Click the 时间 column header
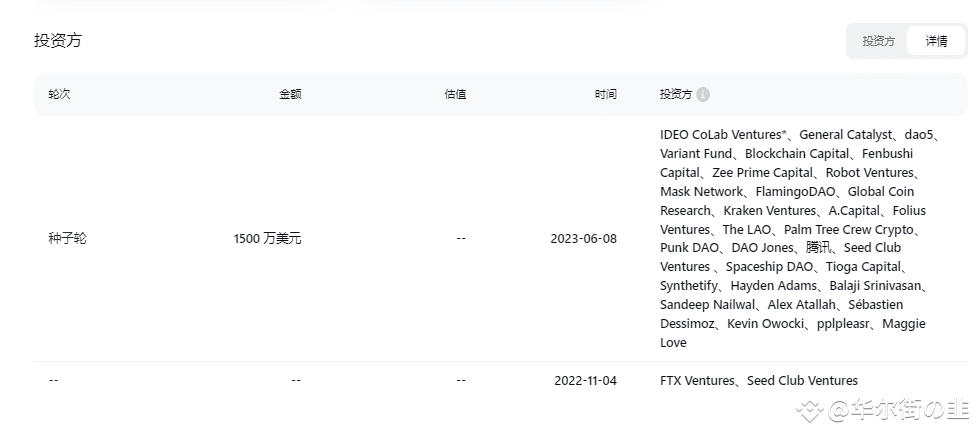978x432 pixels. (605, 95)
